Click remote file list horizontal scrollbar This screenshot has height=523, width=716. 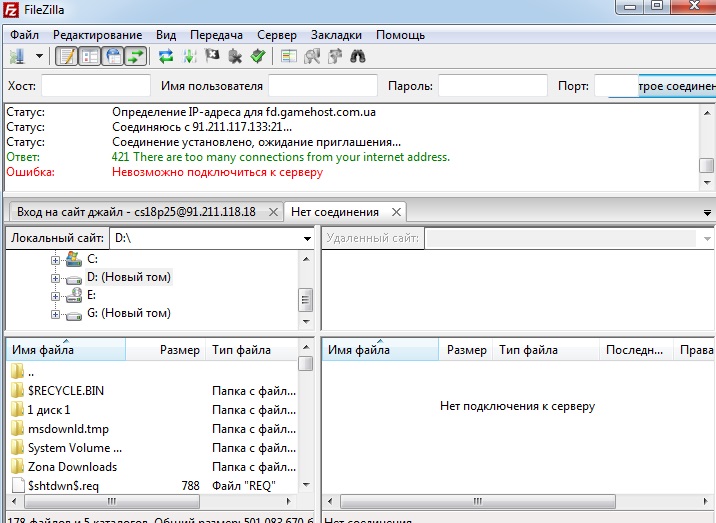(x=478, y=502)
